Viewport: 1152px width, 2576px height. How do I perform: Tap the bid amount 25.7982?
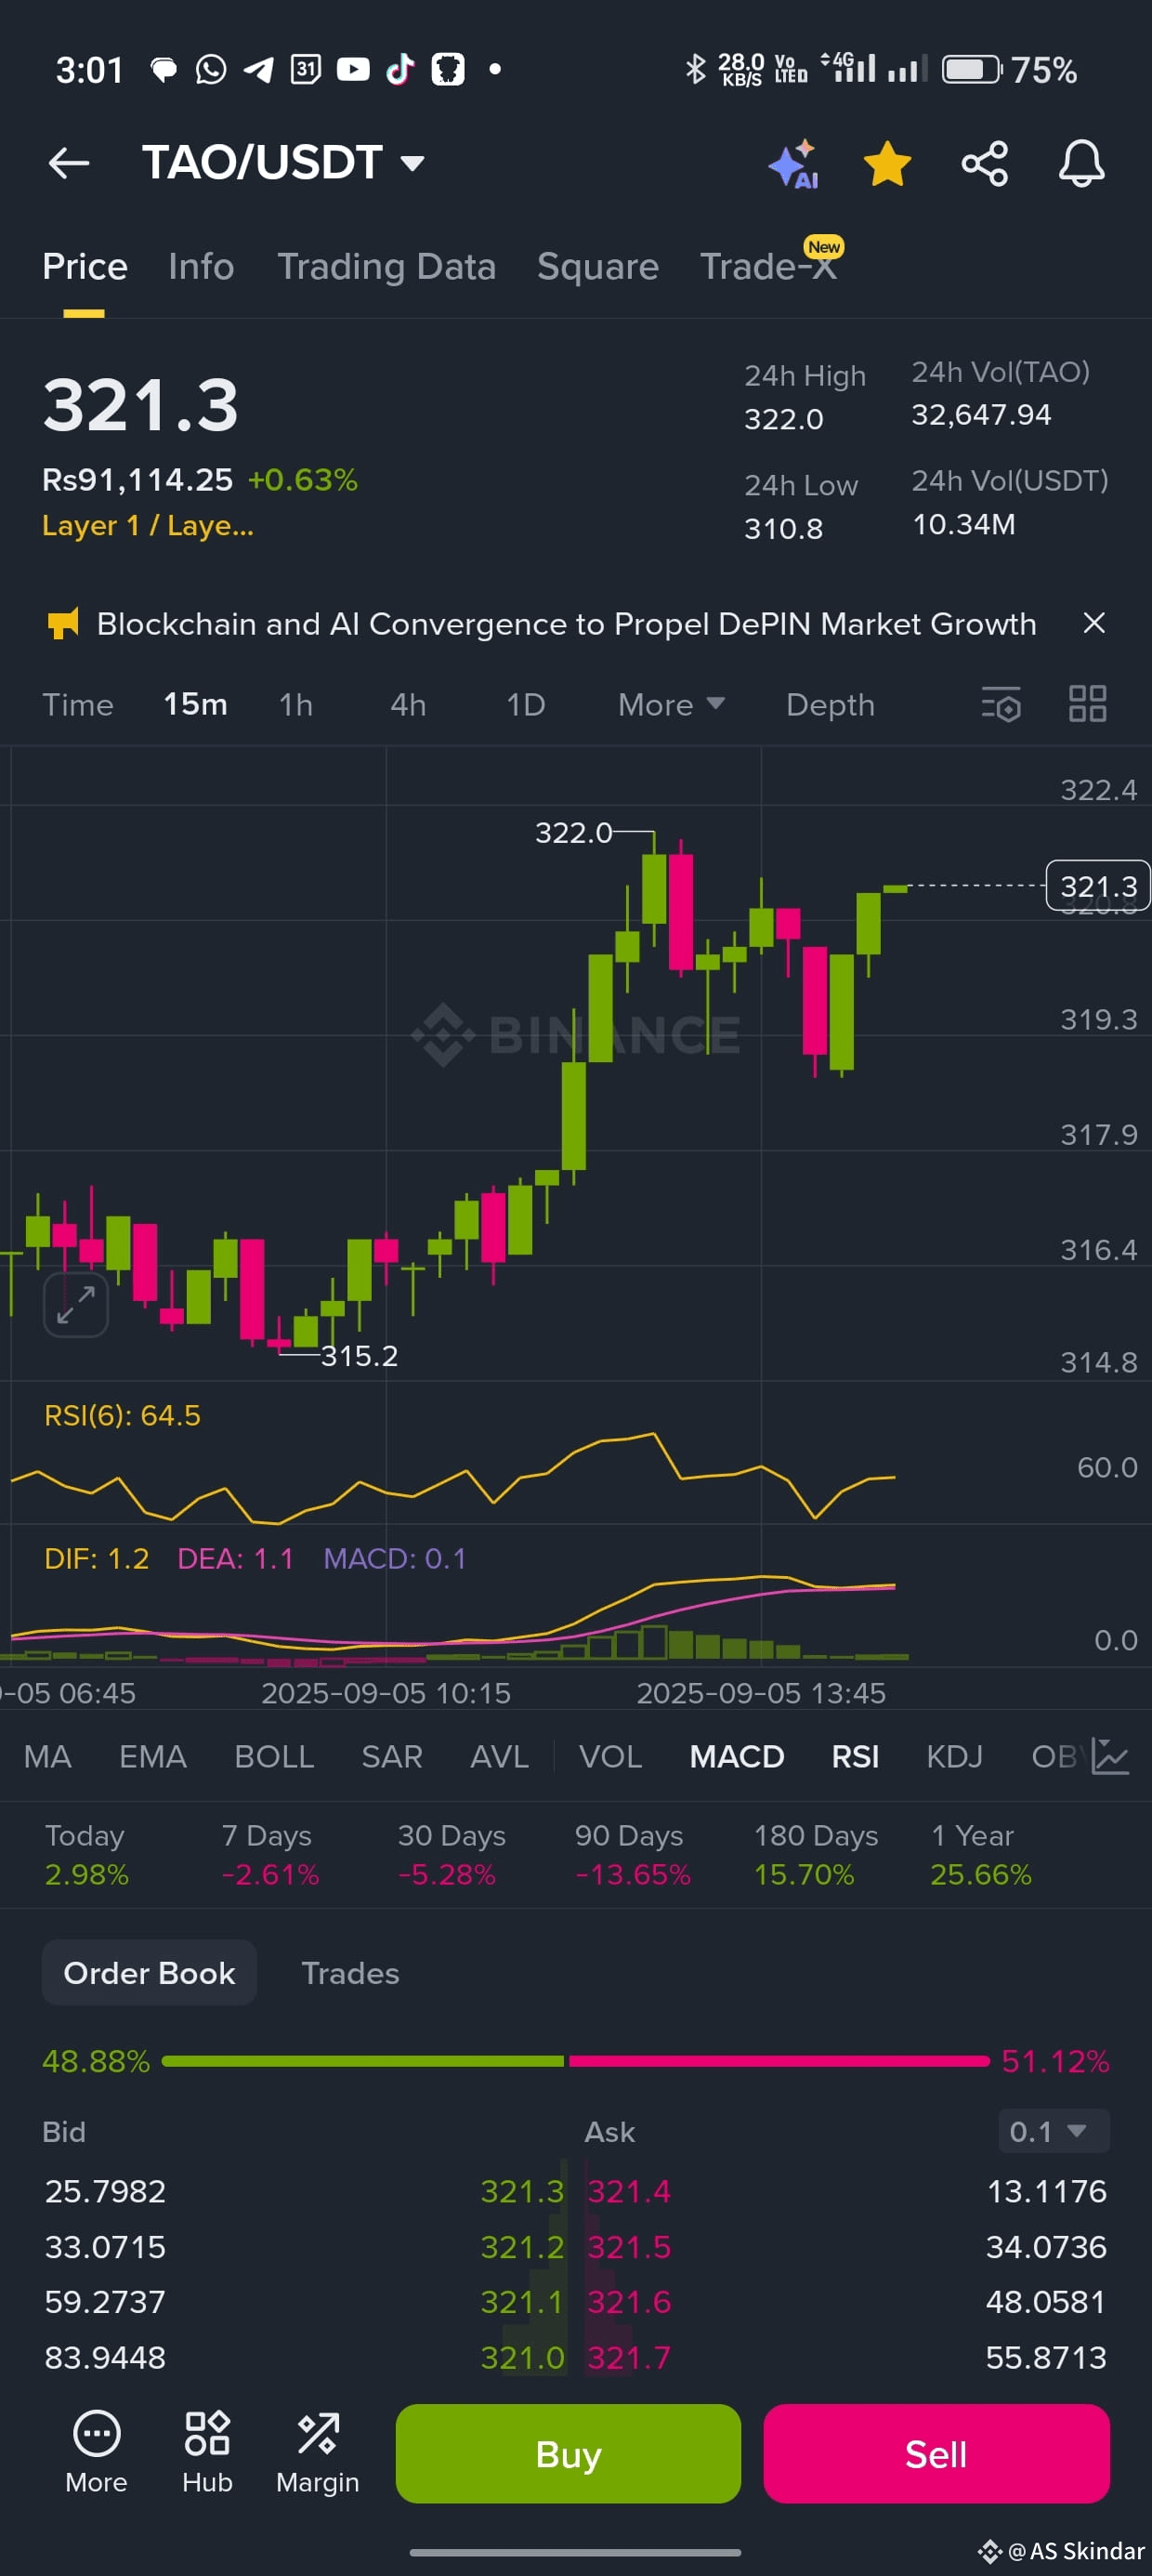(x=105, y=2191)
